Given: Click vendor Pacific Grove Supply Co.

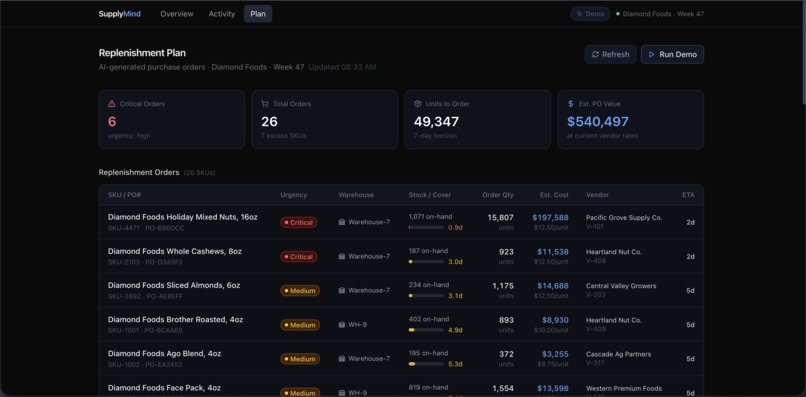Looking at the screenshot, I should [x=624, y=218].
